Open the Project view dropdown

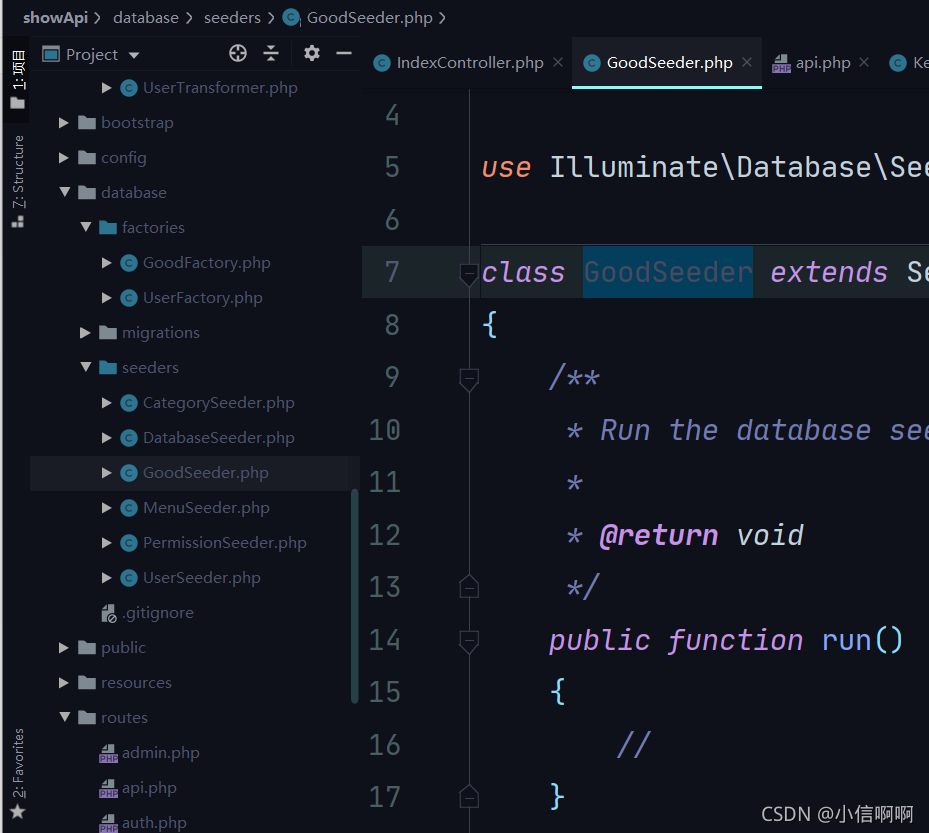click(x=134, y=55)
